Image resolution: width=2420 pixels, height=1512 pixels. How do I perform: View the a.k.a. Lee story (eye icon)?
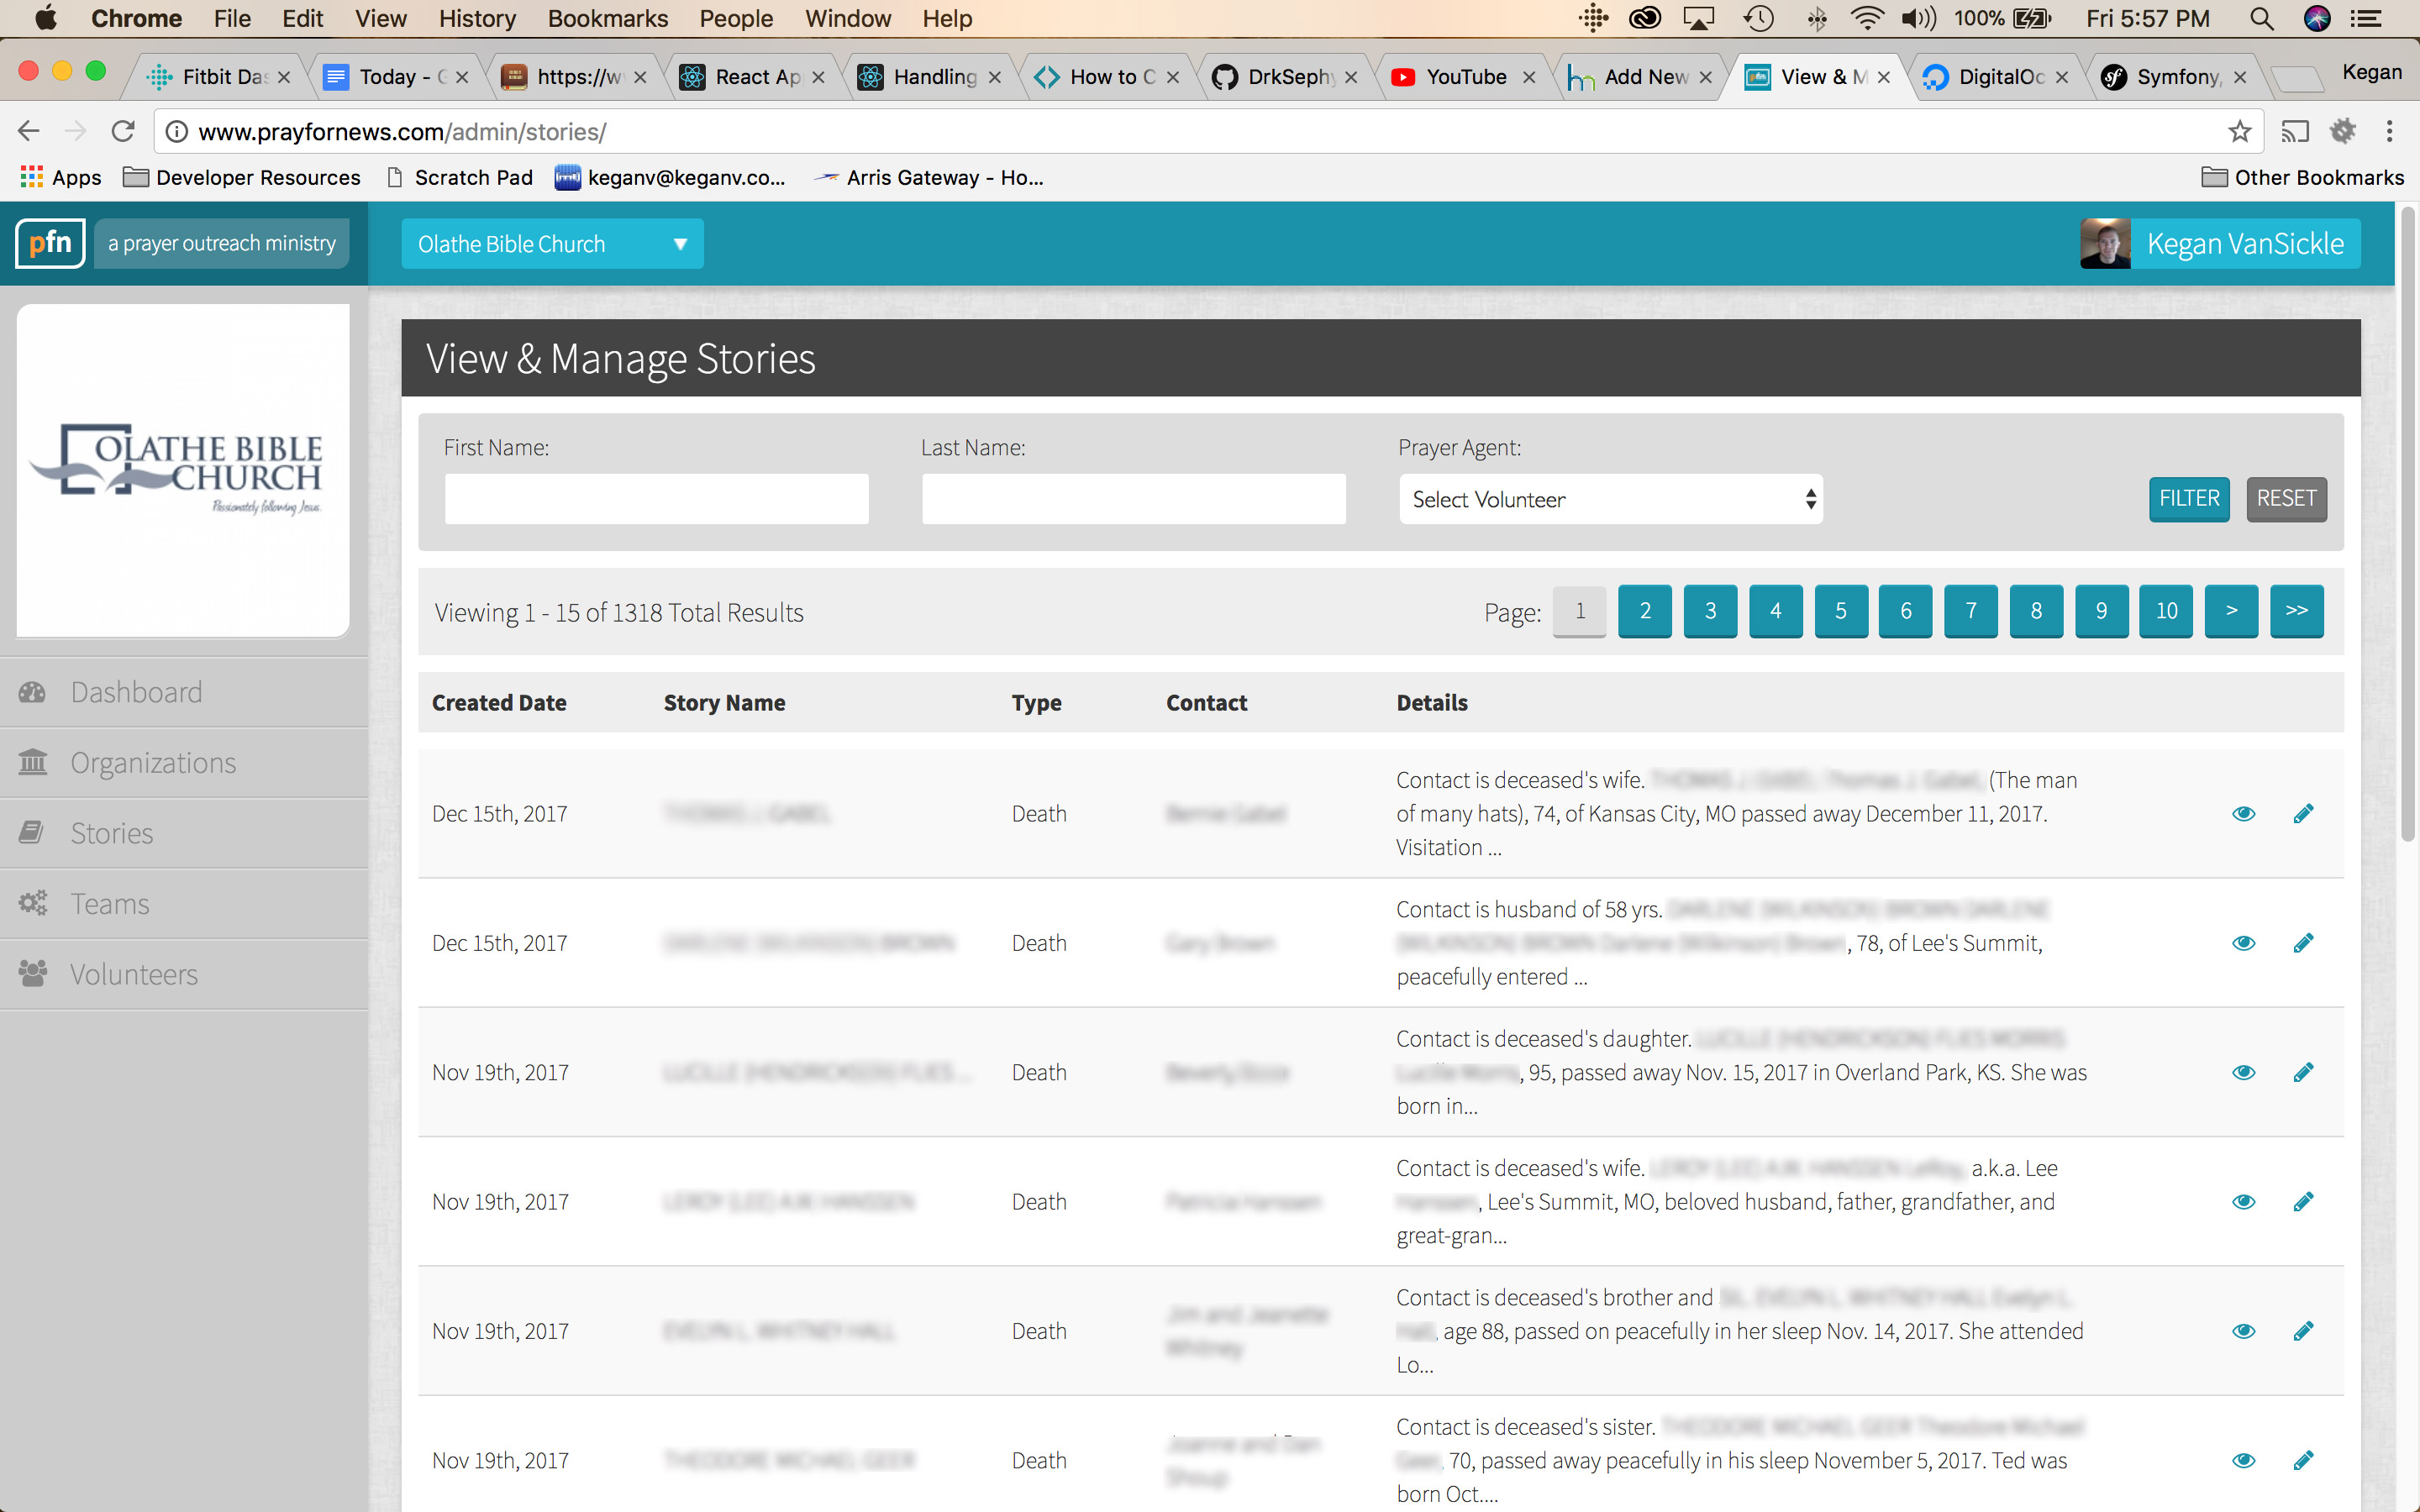point(2243,1201)
